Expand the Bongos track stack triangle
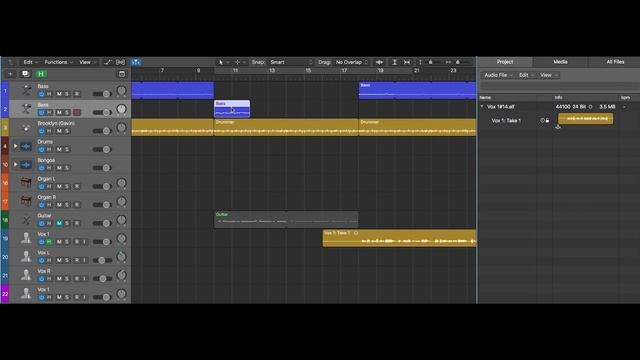Viewport: 640px width, 360px height. 16,164
